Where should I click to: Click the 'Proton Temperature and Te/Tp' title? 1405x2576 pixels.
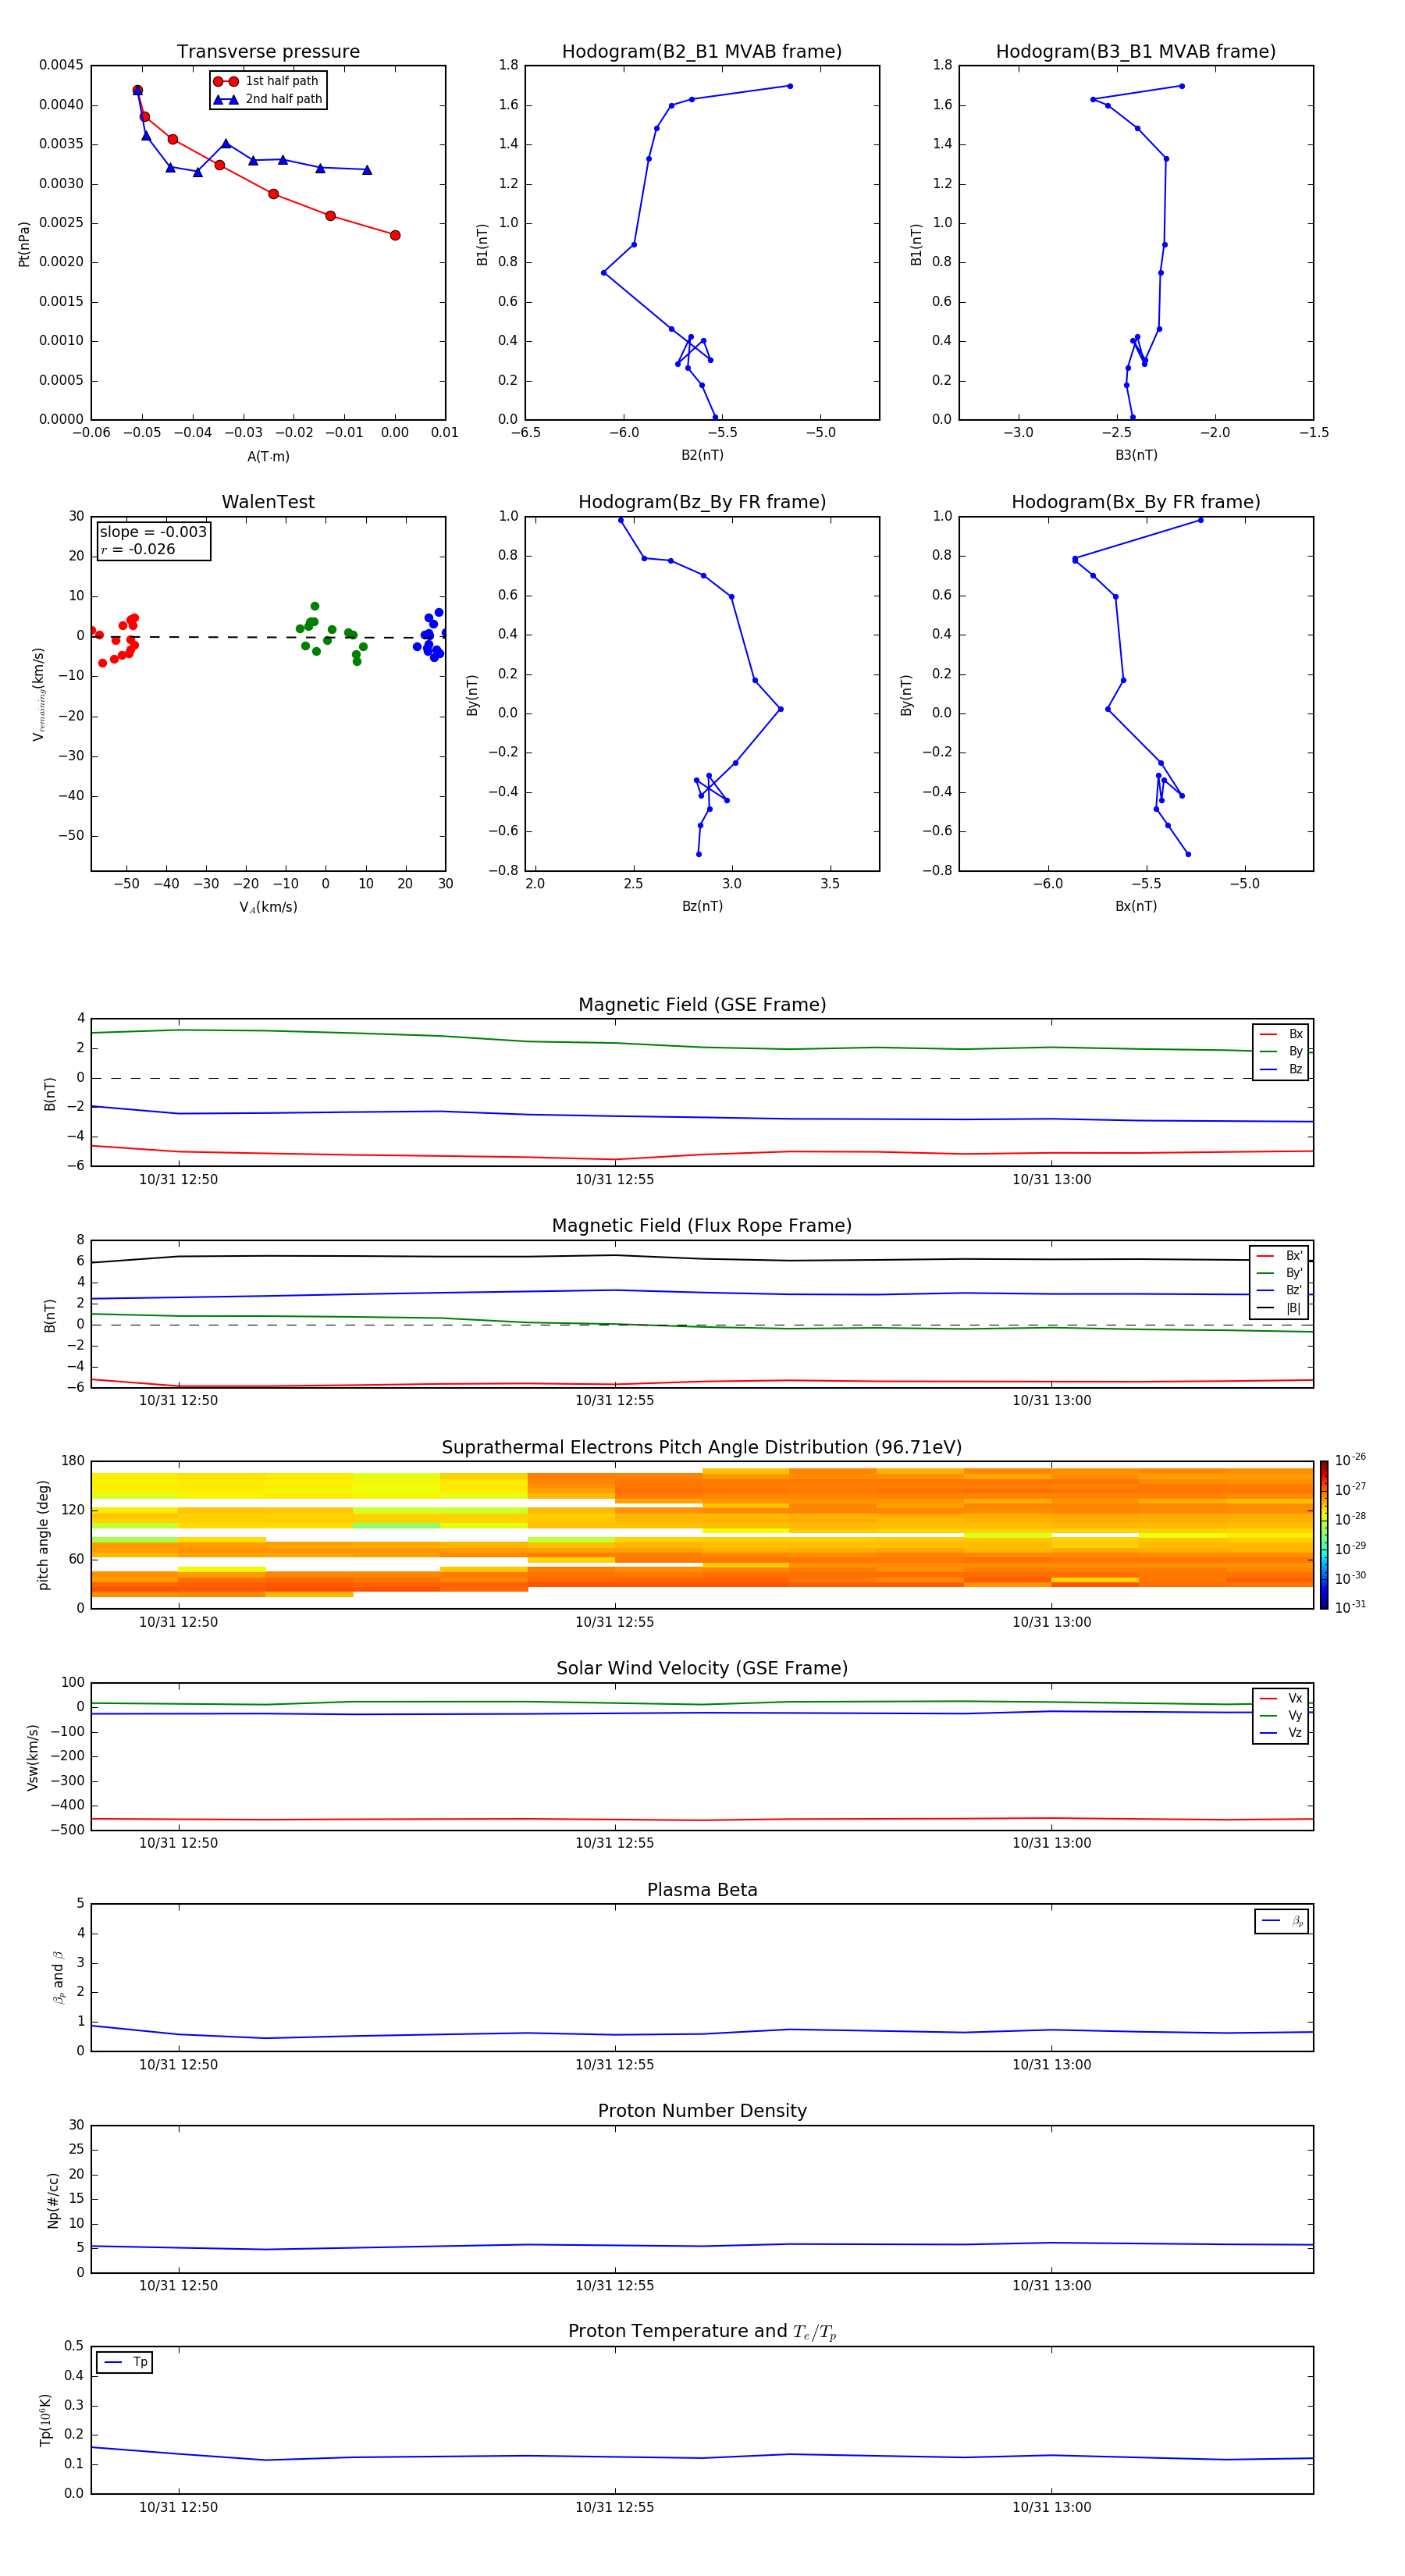(702, 2331)
